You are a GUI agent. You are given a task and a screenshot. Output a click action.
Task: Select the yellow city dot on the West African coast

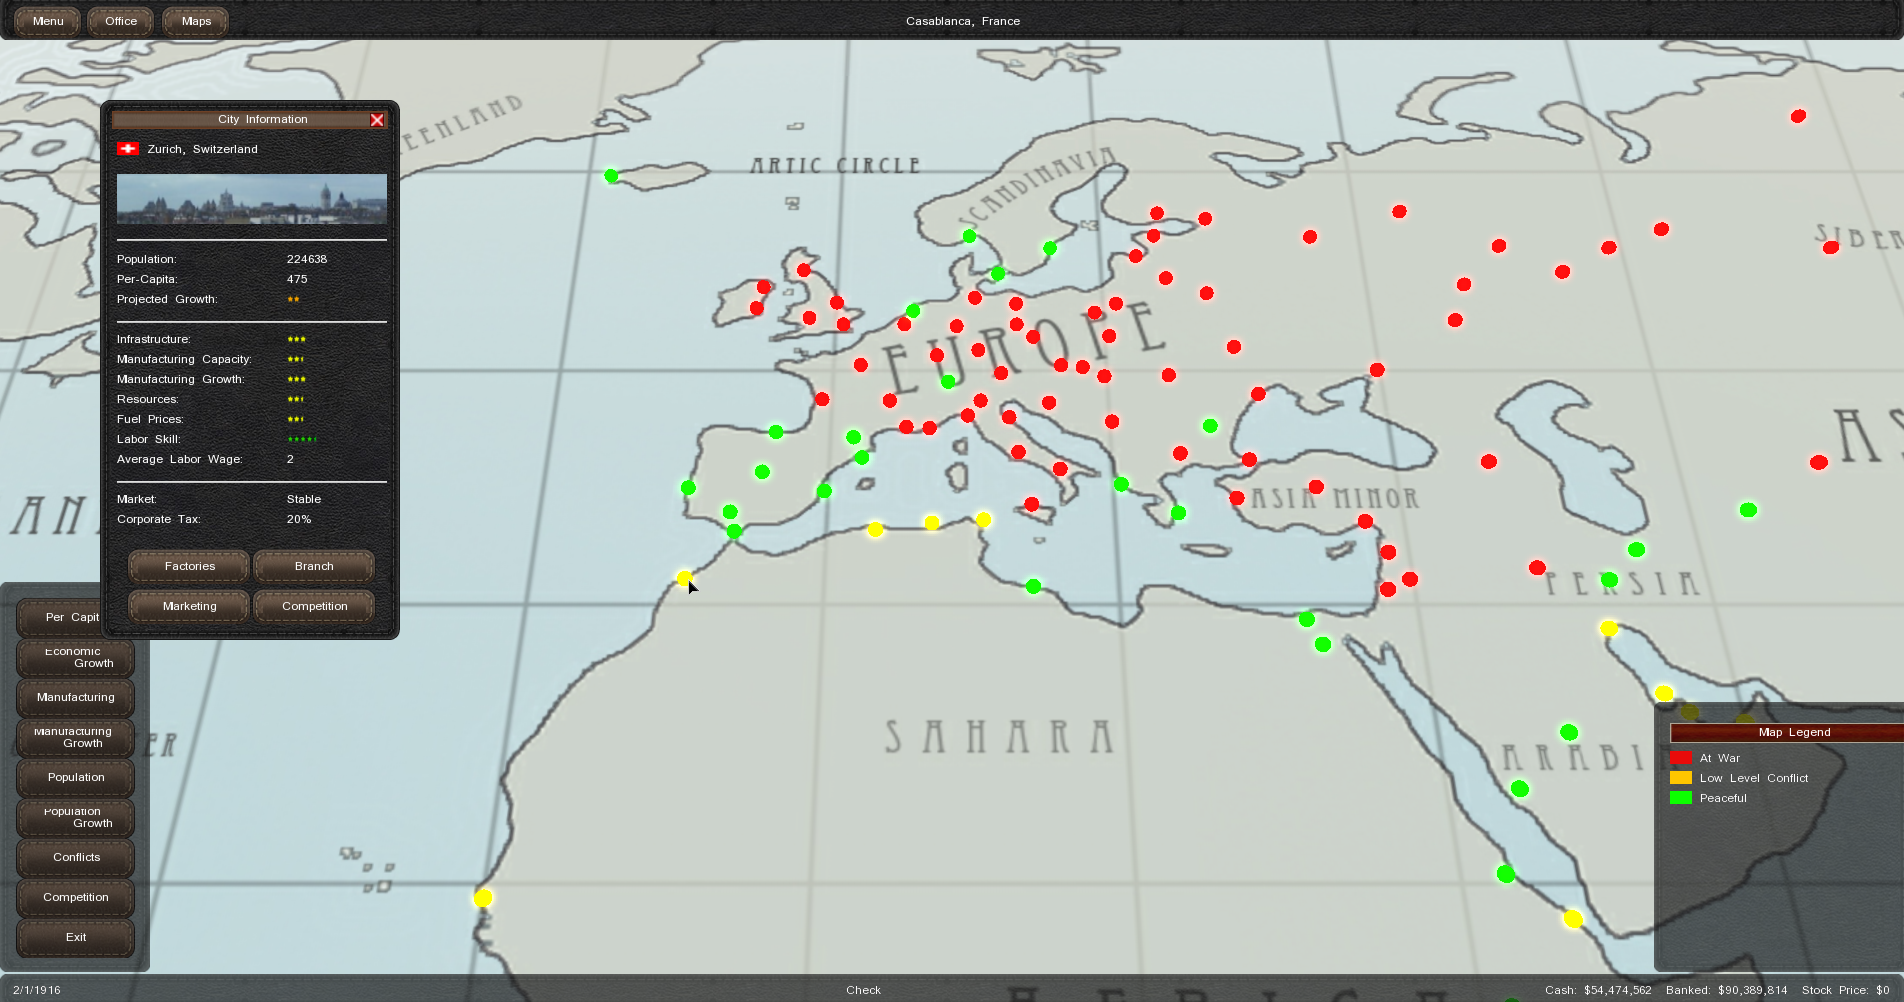[483, 898]
